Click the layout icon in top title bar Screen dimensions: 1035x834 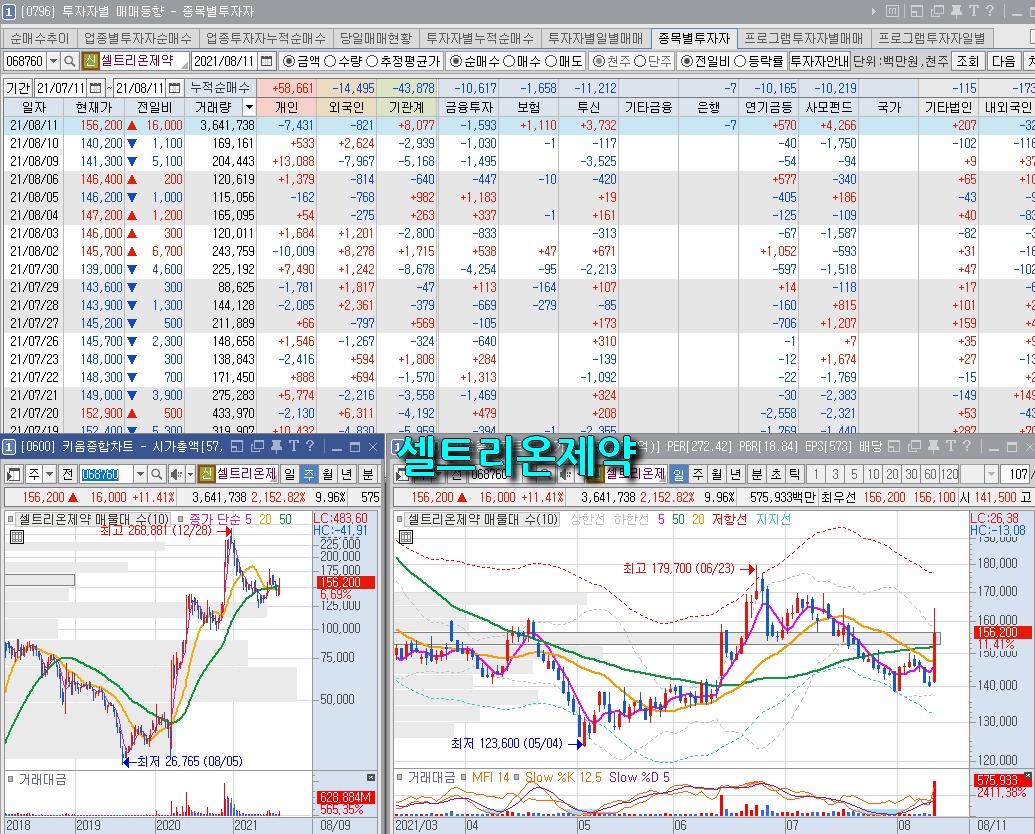[917, 11]
